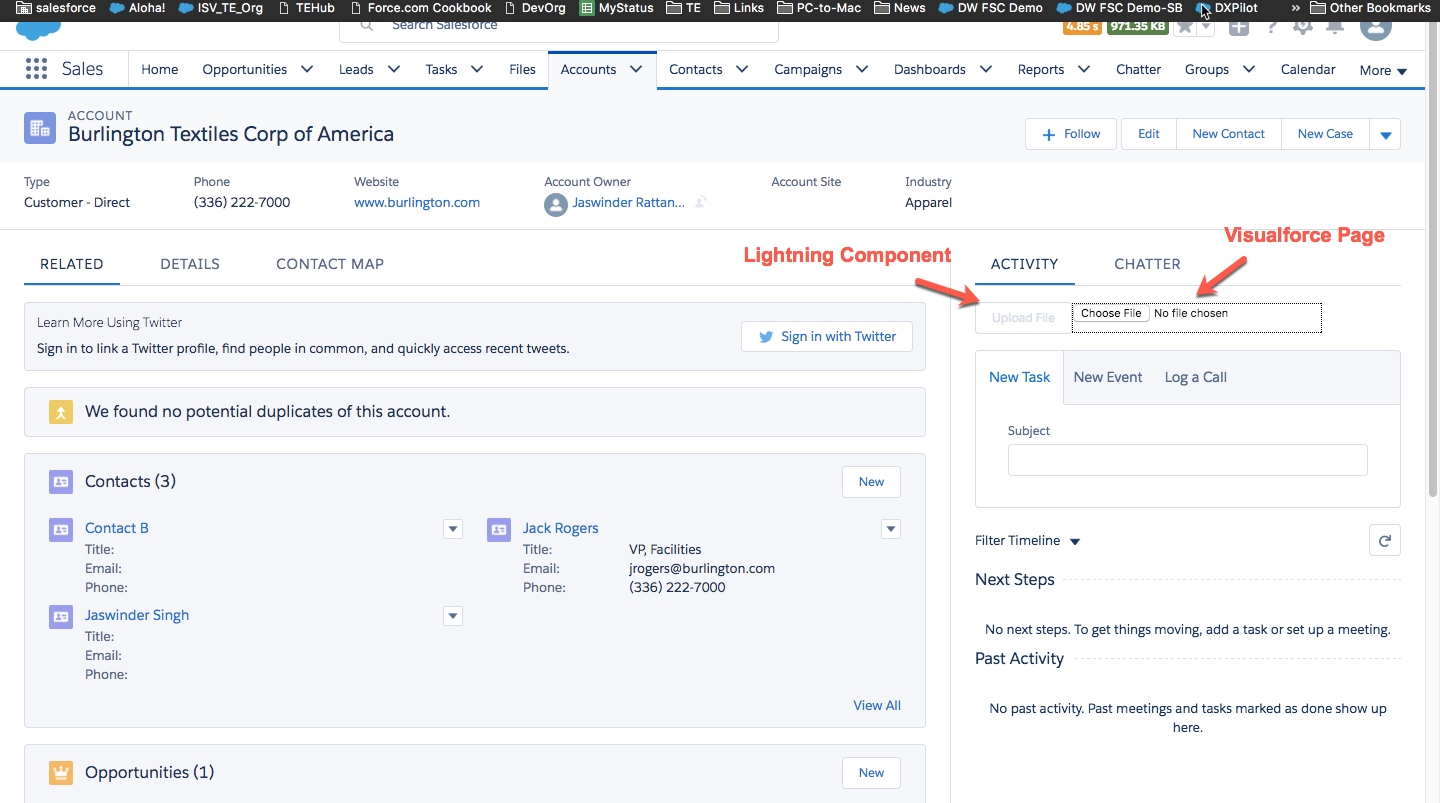The width and height of the screenshot is (1440, 803).
Task: Click the Jaswinder Singh record icon
Action: (x=61, y=617)
